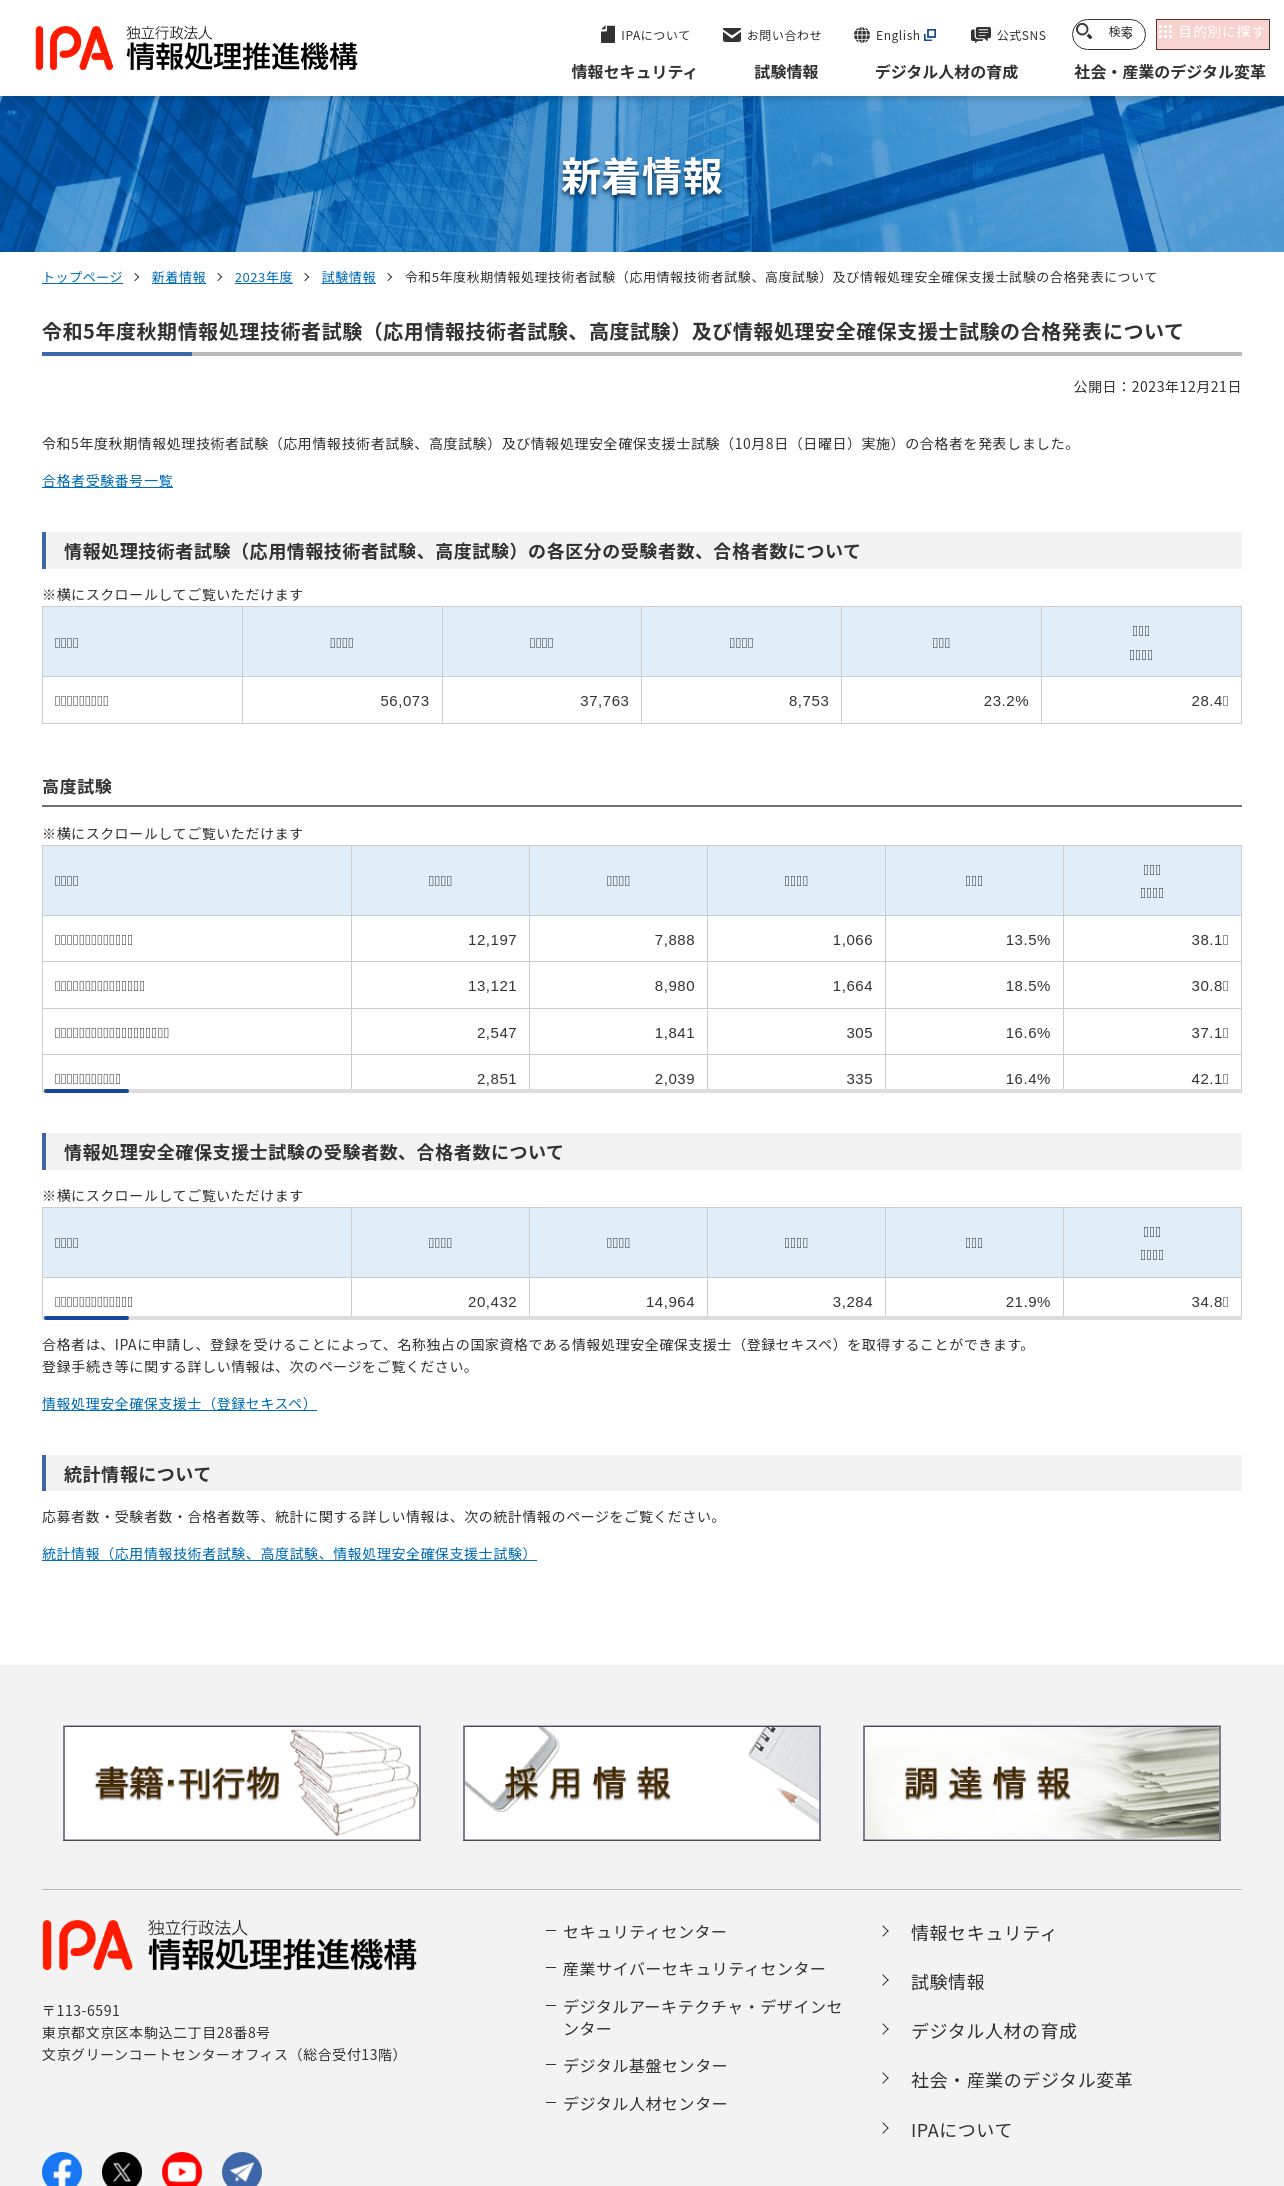Viewport: 1284px width, 2186px height.
Task: Open footer IPAについて link
Action: (961, 2130)
